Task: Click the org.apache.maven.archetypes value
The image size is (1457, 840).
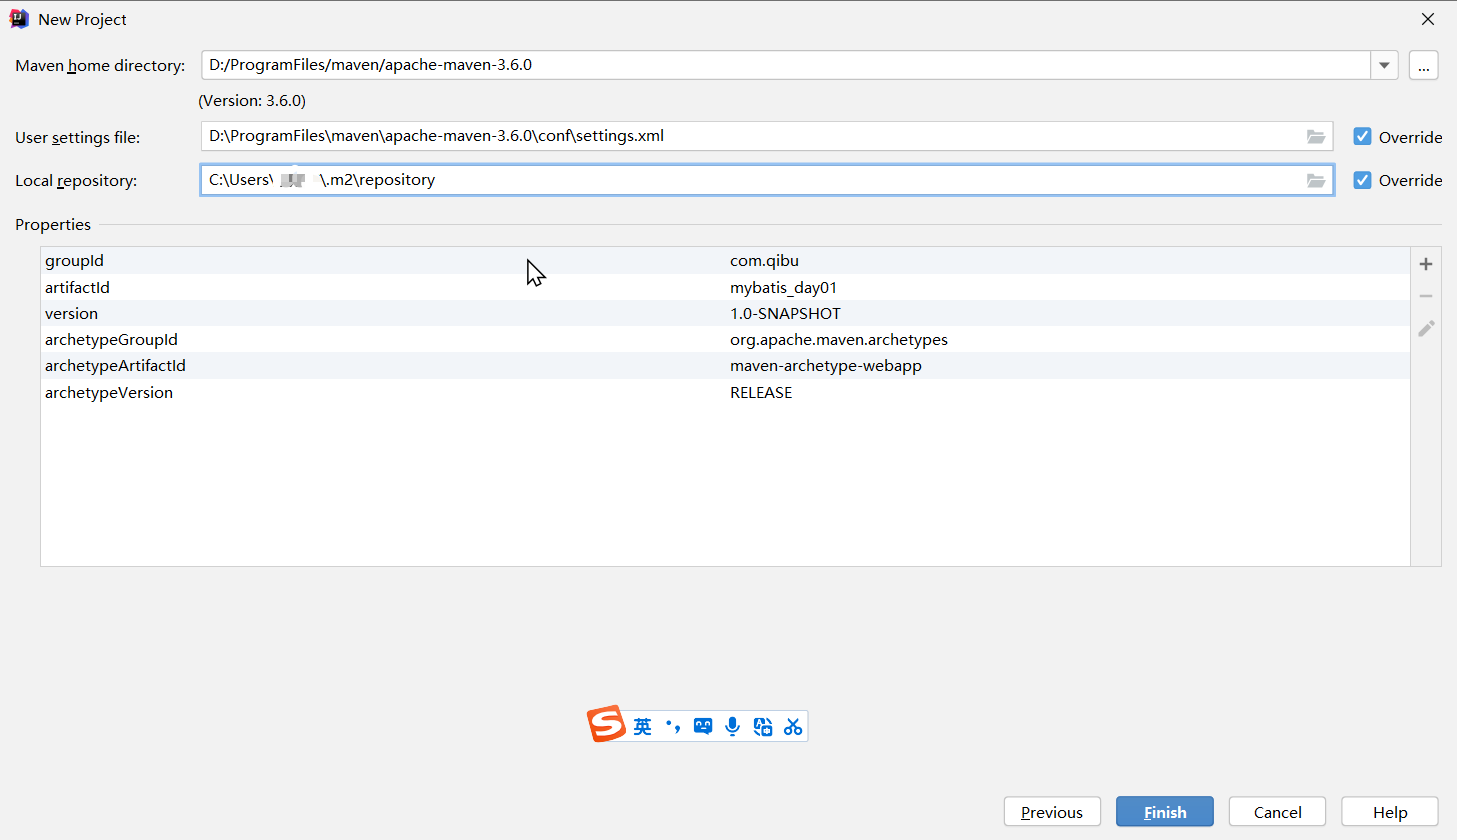Action: pos(838,339)
